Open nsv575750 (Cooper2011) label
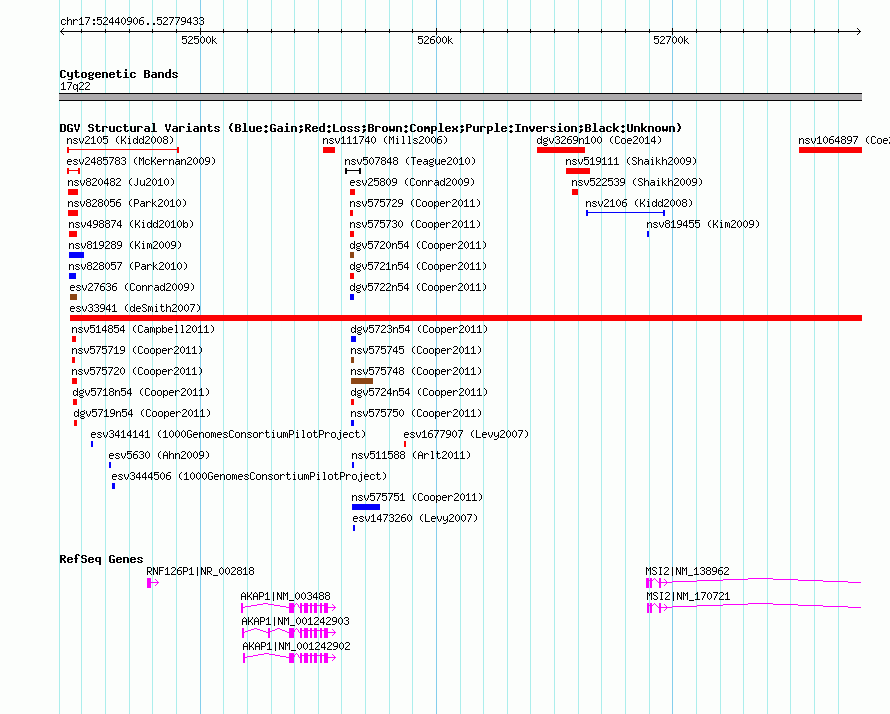890x714 pixels. click(x=416, y=413)
